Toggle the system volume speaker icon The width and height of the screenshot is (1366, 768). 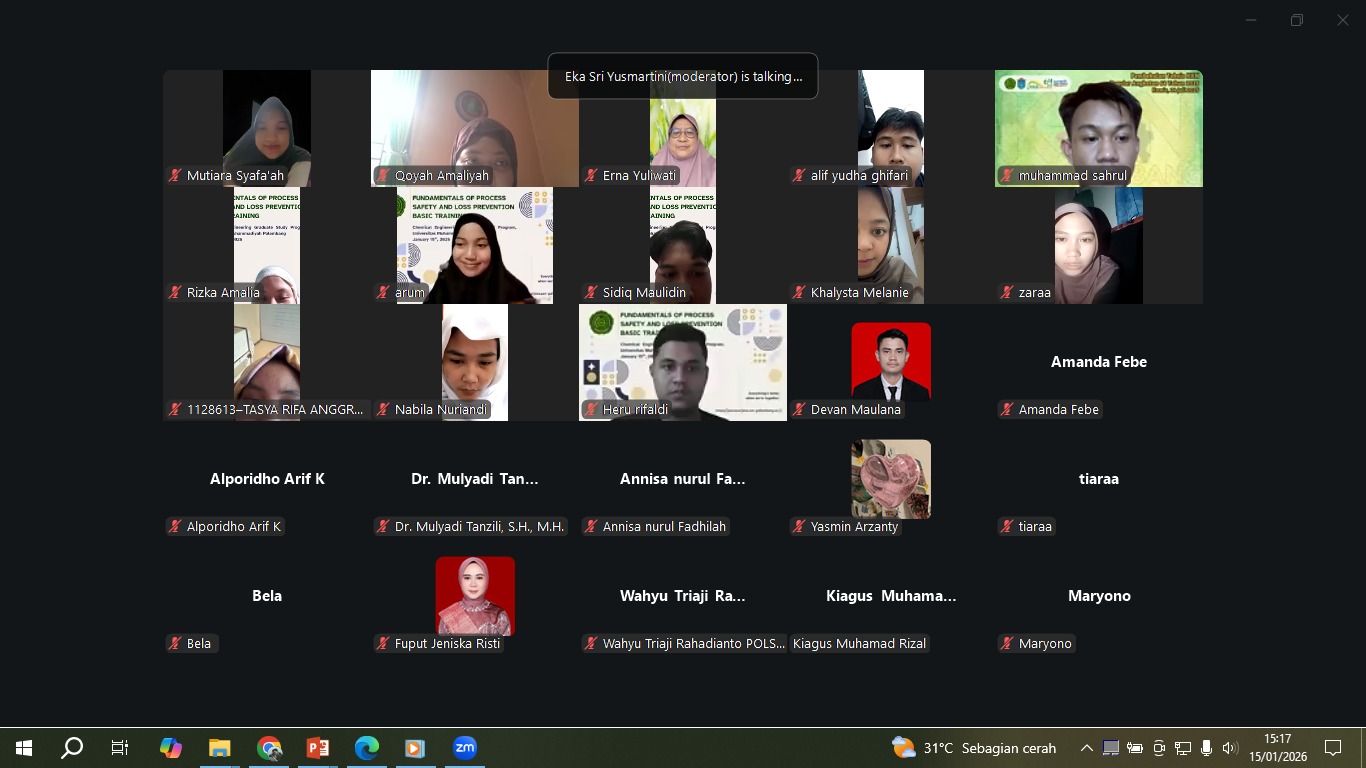[x=1230, y=748]
